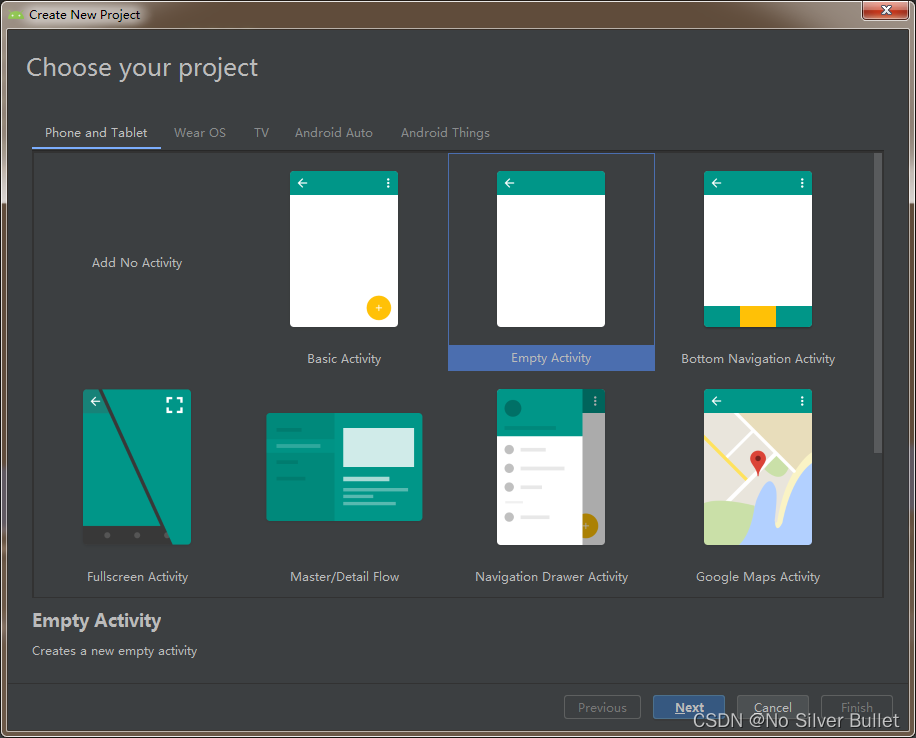The image size is (916, 738).
Task: Click the overflow dots in Google Maps preview
Action: [x=802, y=401]
